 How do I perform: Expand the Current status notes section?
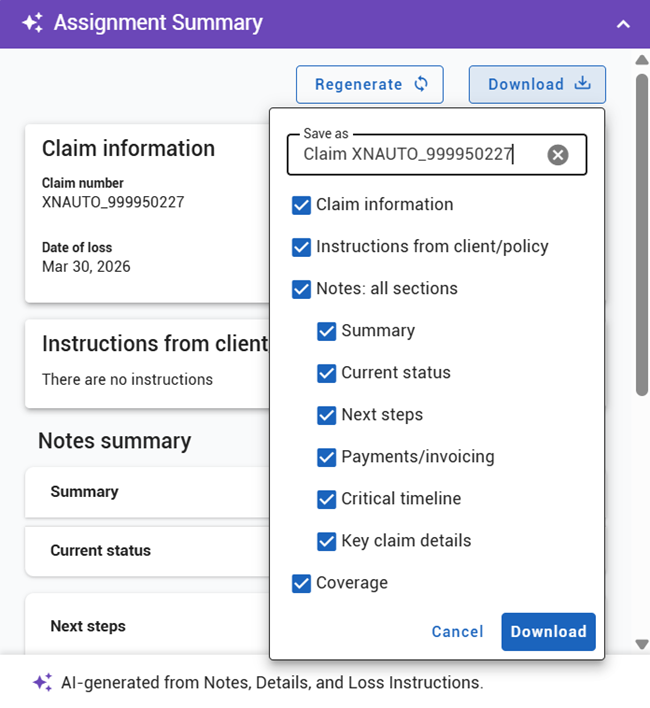tap(147, 551)
